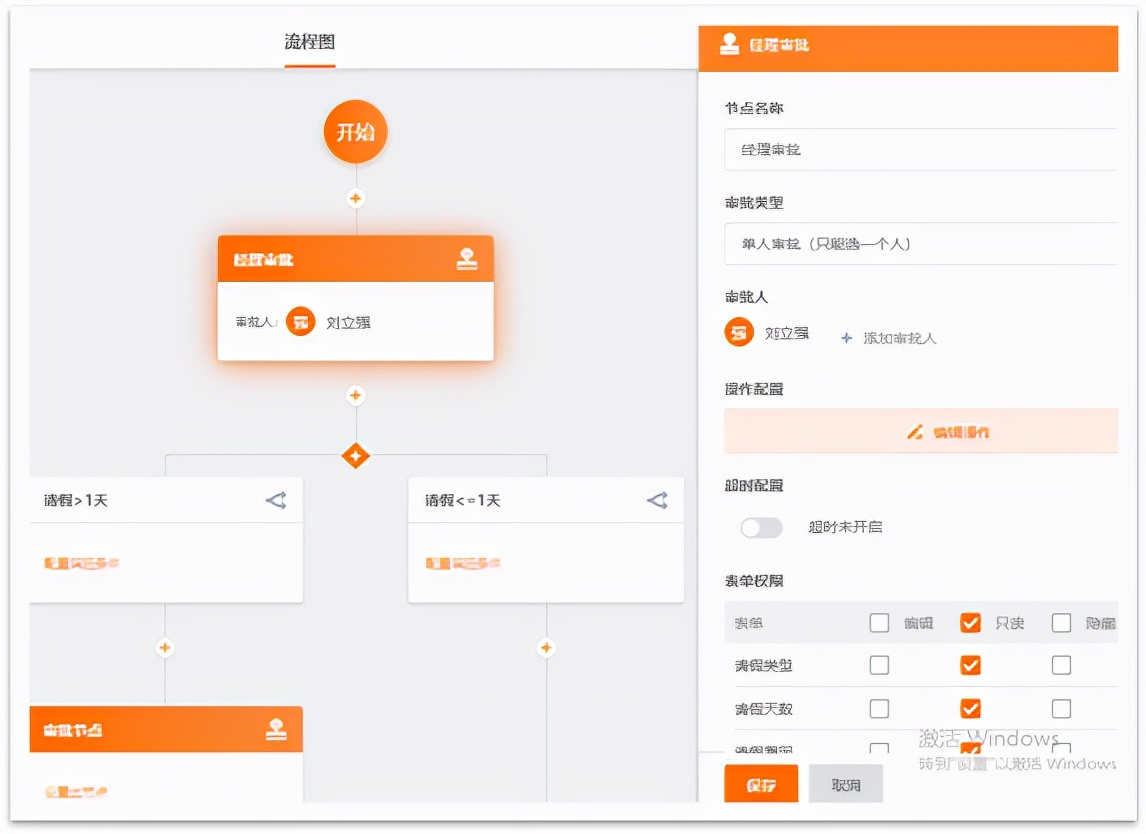
Task: Click stamp icon on the 审批节点 node
Action: pos(276,729)
